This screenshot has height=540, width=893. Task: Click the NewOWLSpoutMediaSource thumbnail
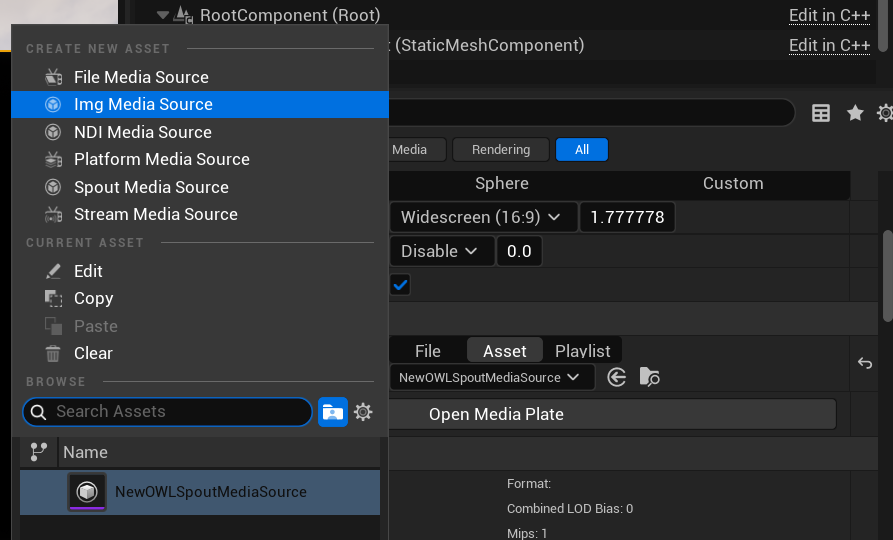pos(87,492)
